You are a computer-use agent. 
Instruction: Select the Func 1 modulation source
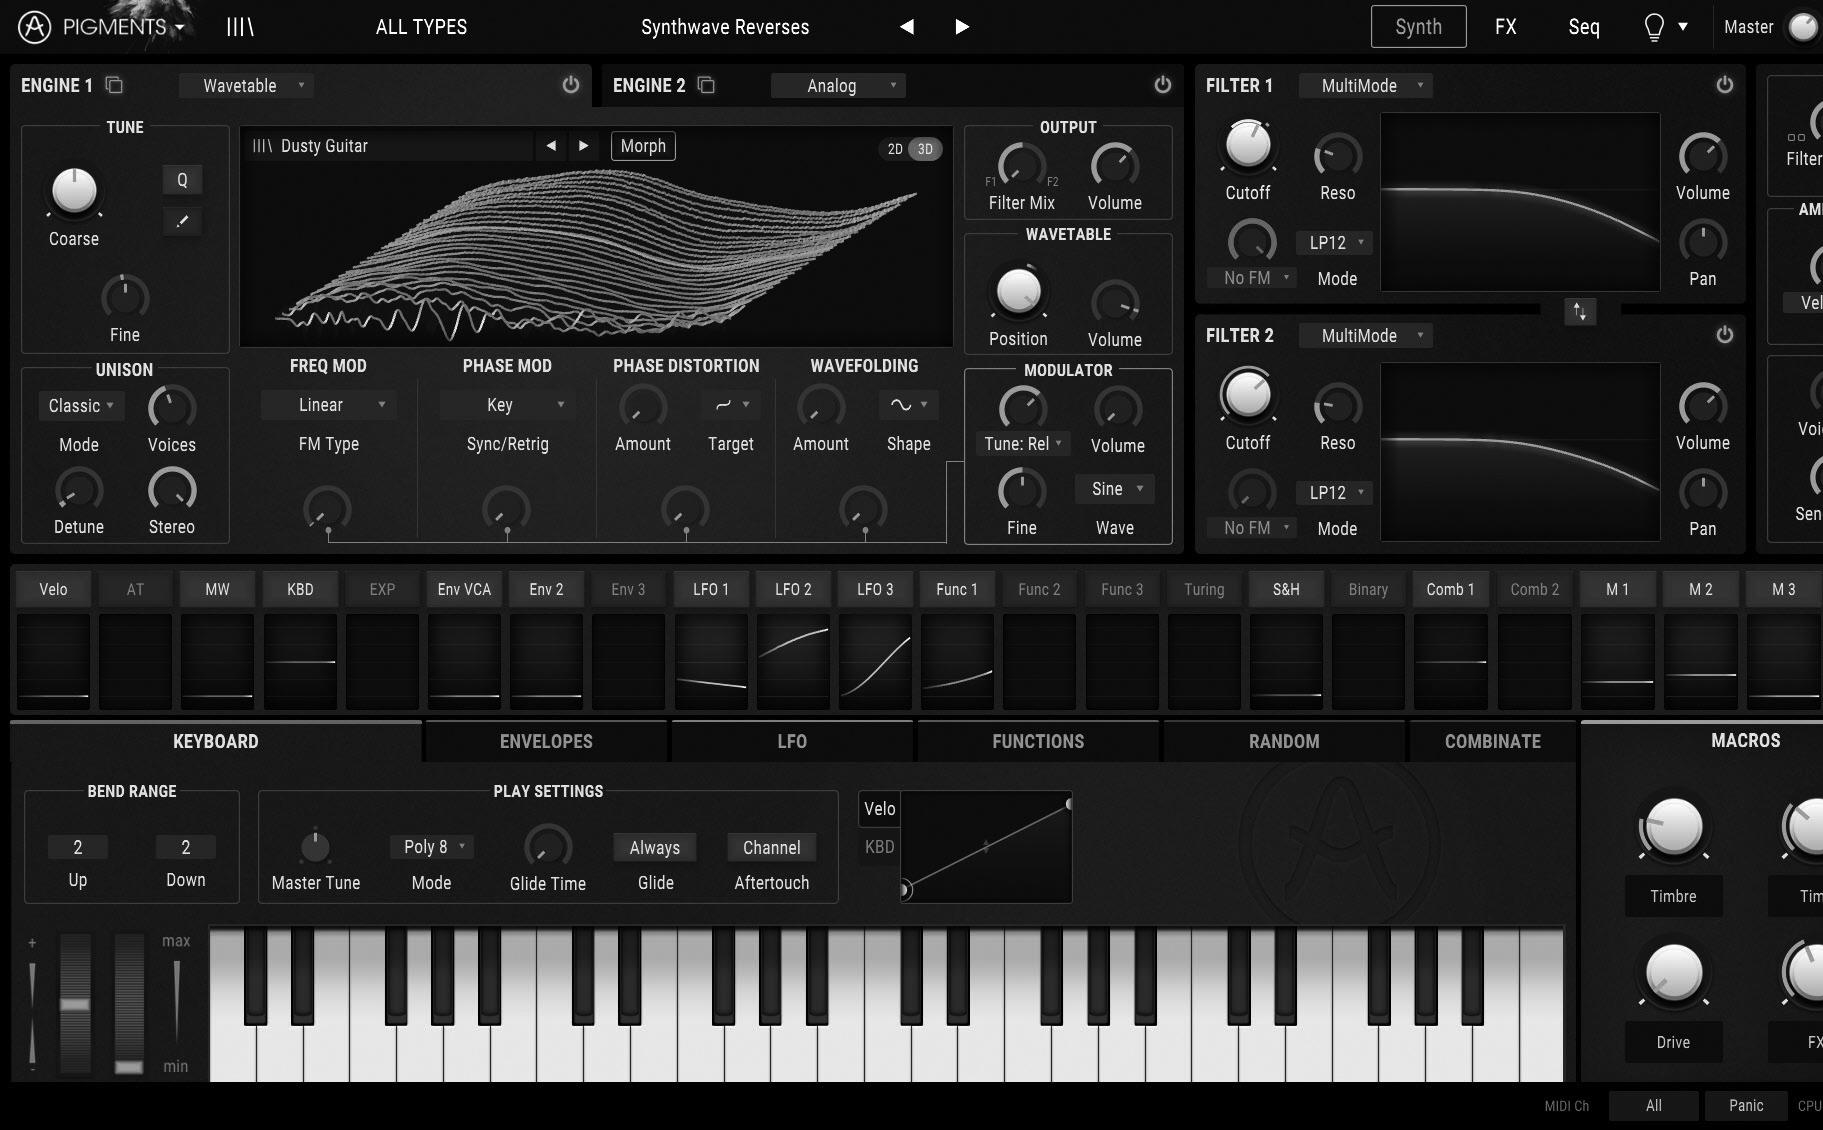(x=957, y=589)
